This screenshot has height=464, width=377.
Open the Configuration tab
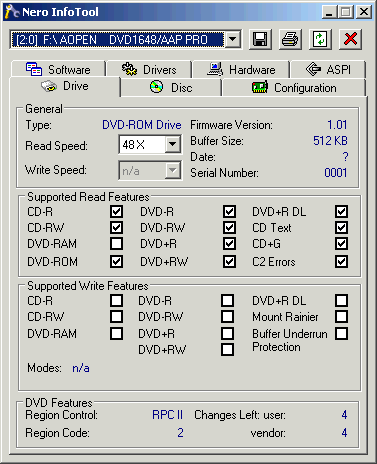[294, 88]
